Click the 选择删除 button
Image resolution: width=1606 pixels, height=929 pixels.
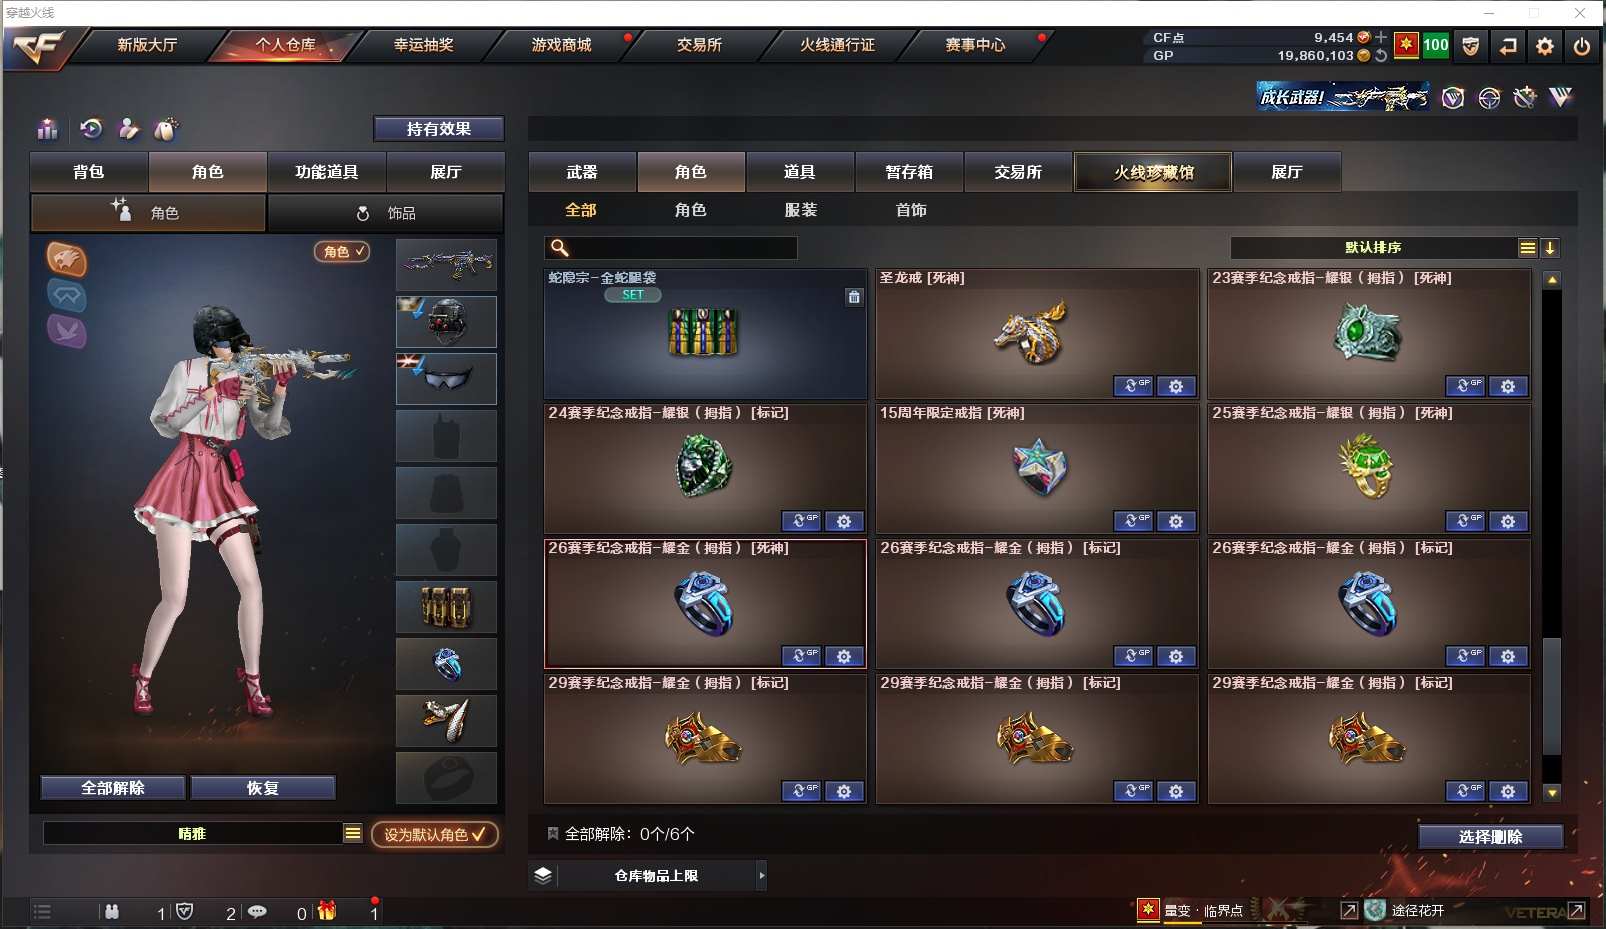tap(1490, 837)
